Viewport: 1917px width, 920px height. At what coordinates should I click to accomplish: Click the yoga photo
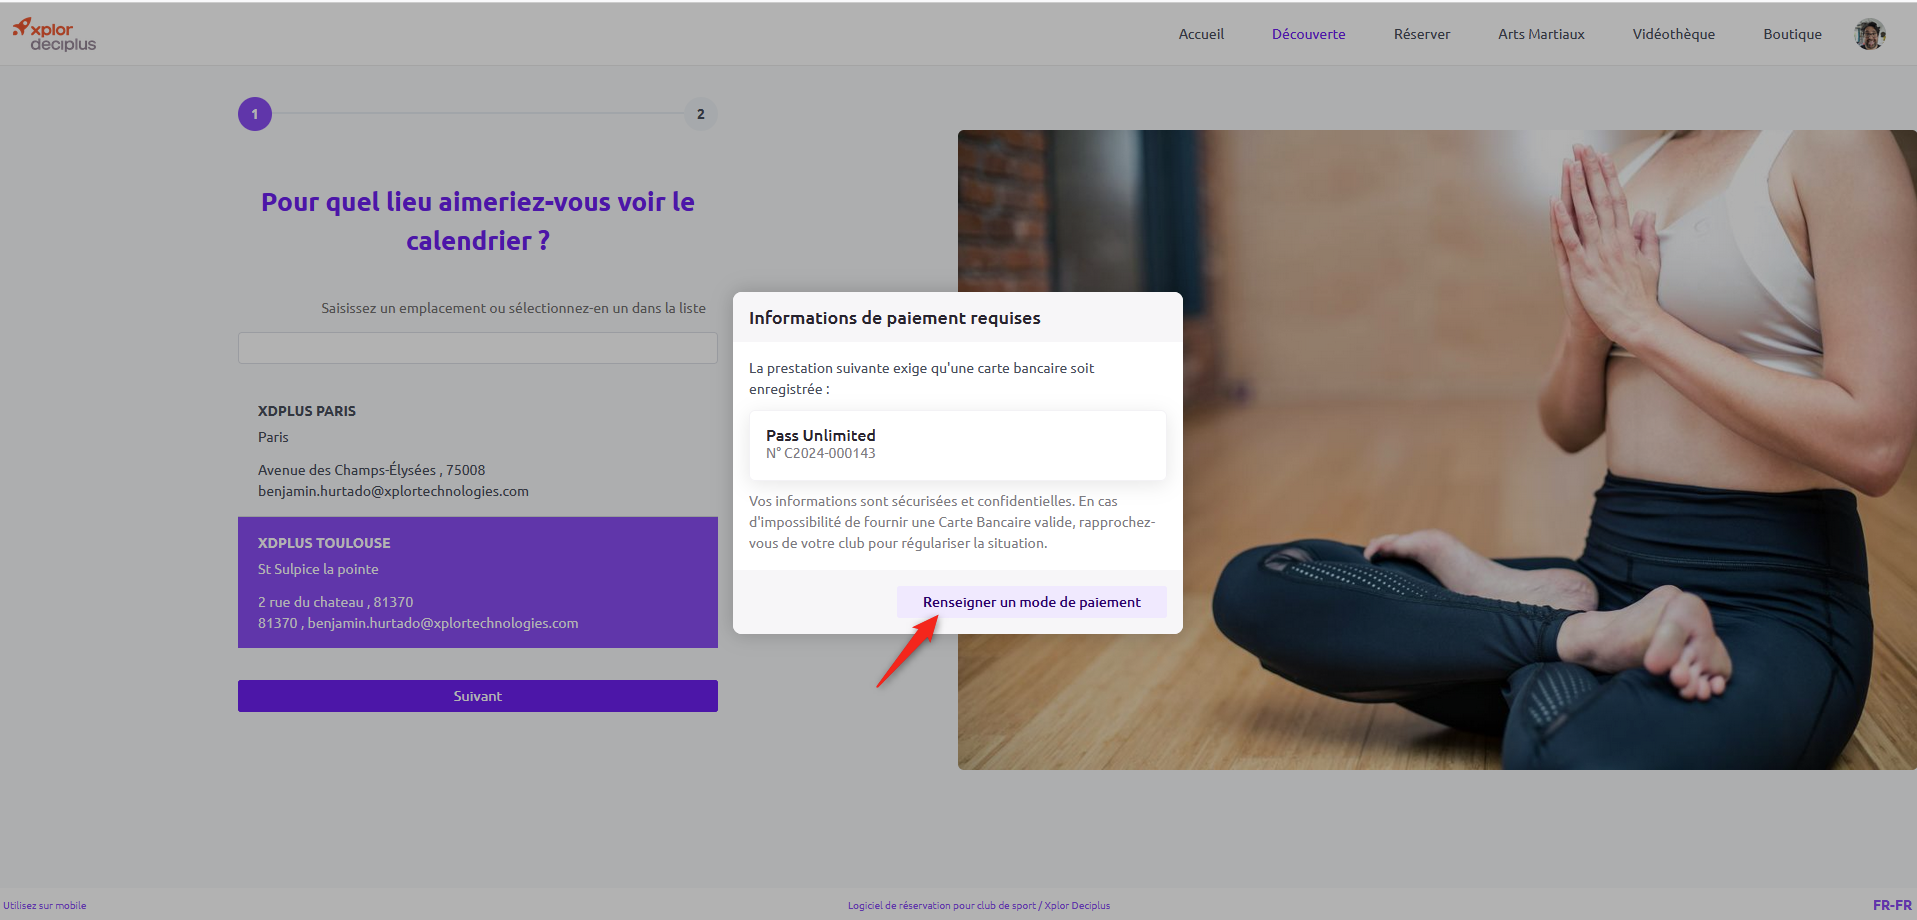coord(1437,450)
